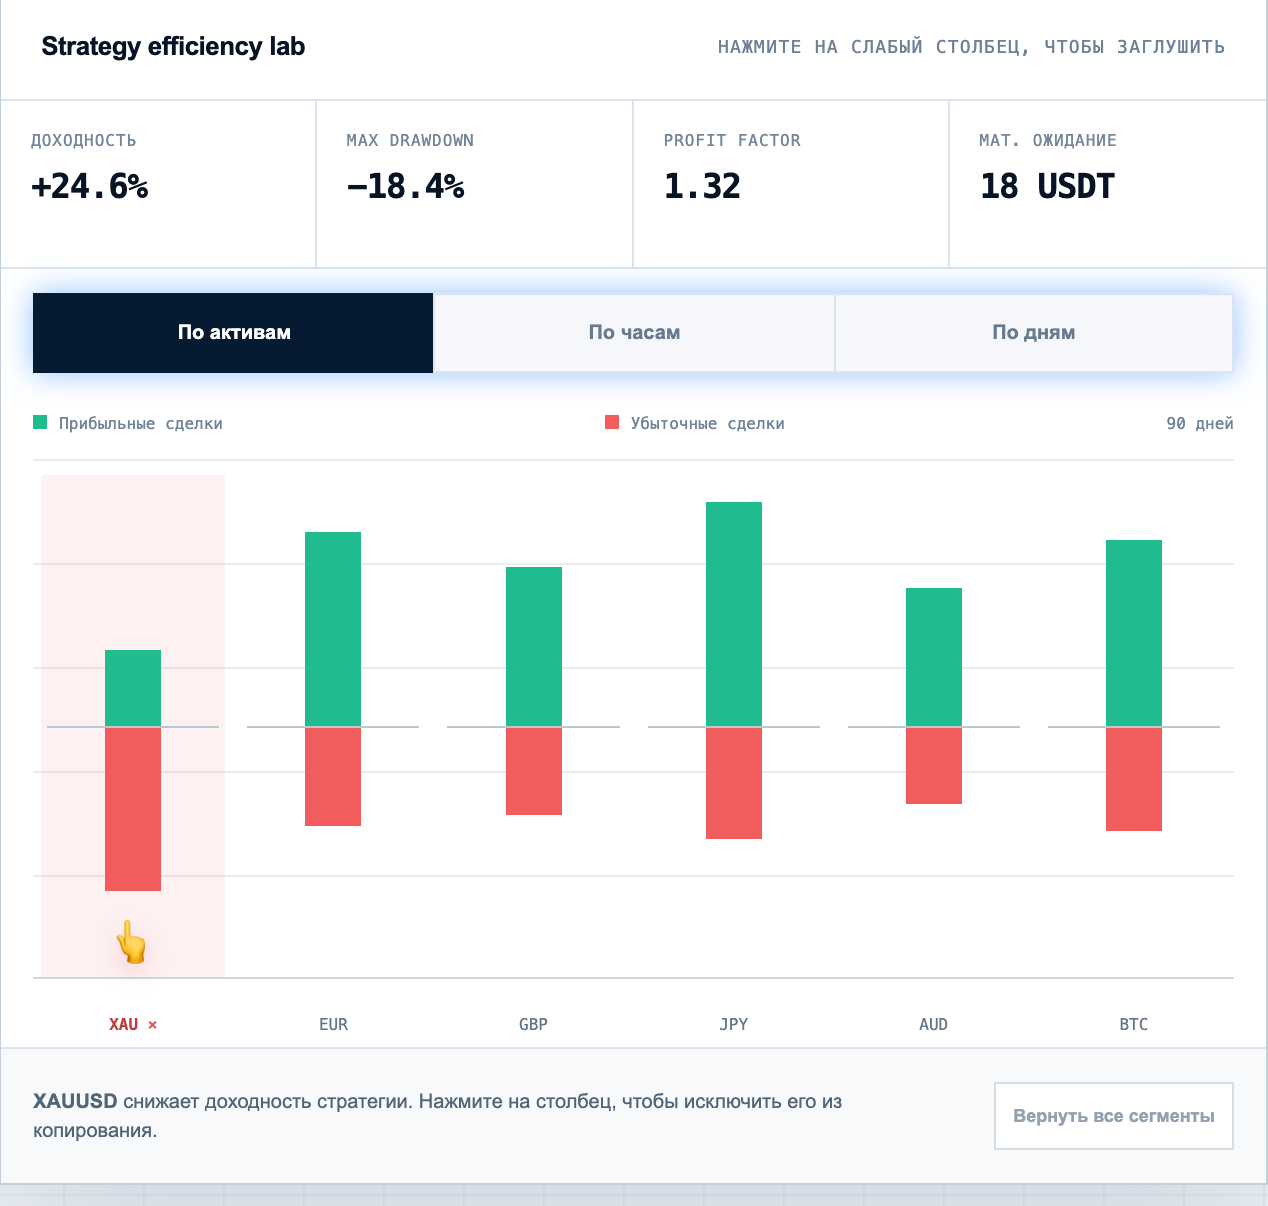Viewport: 1268px width, 1206px height.
Task: Open the По часам tab
Action: [x=634, y=333]
